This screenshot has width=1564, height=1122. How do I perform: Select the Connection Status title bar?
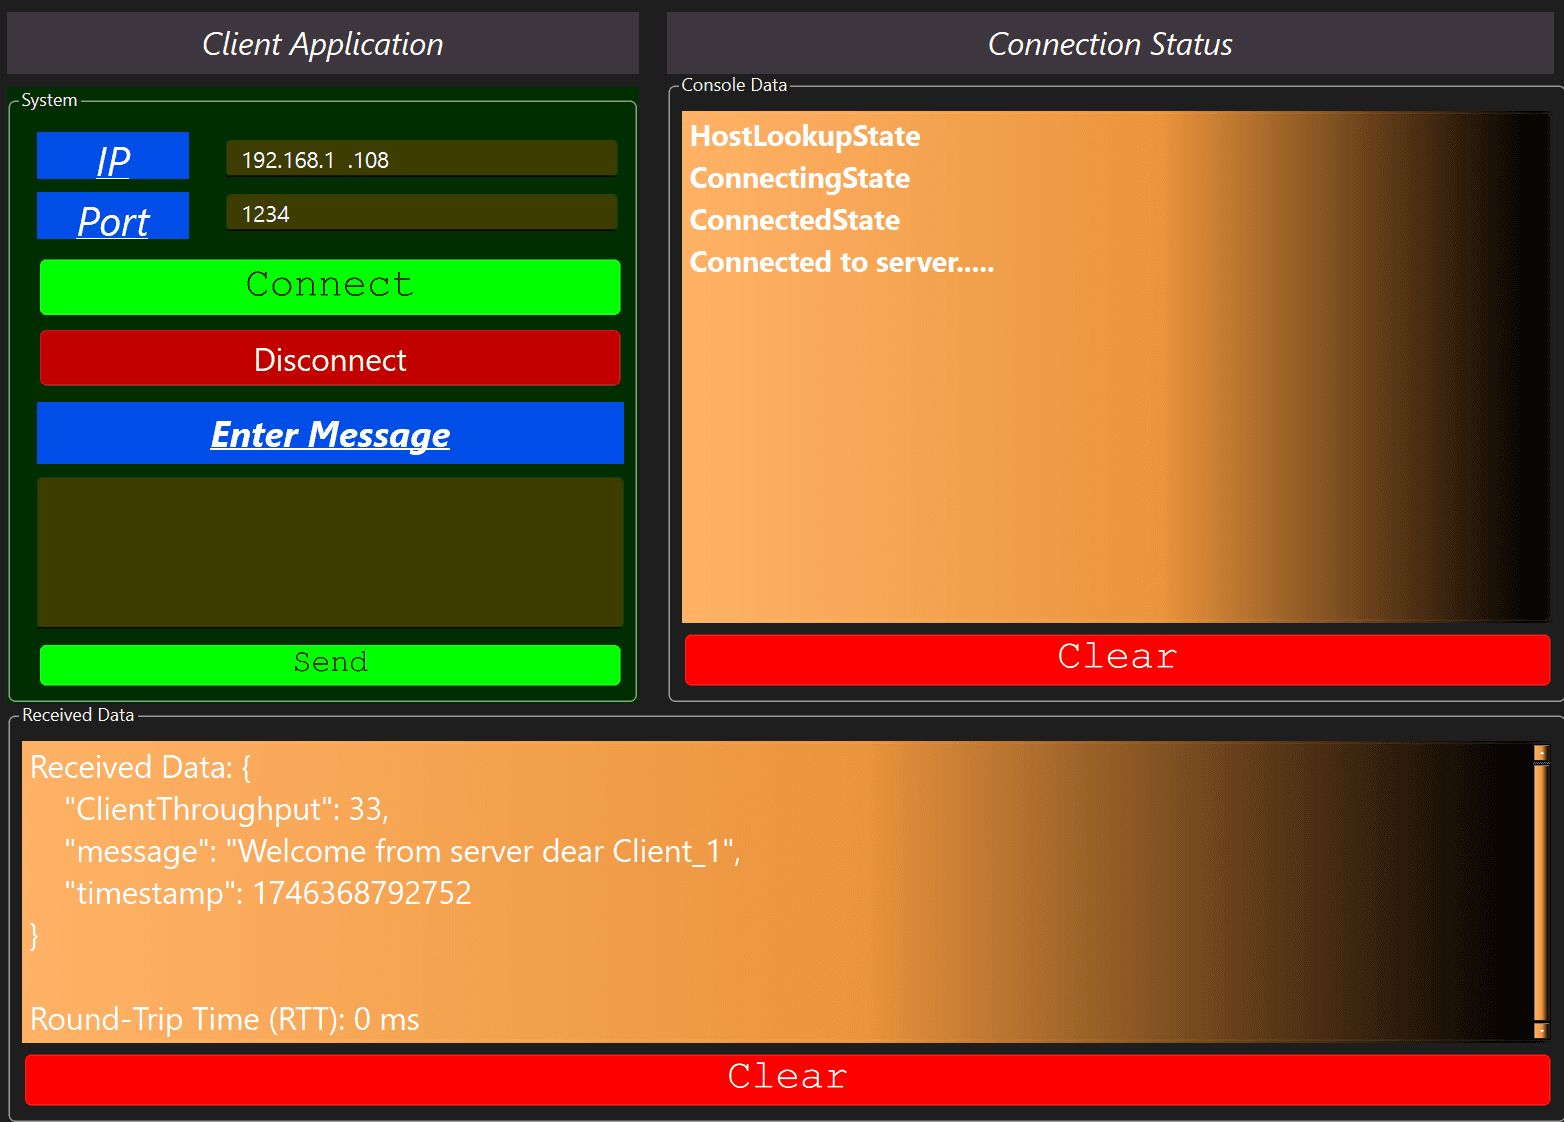1110,43
